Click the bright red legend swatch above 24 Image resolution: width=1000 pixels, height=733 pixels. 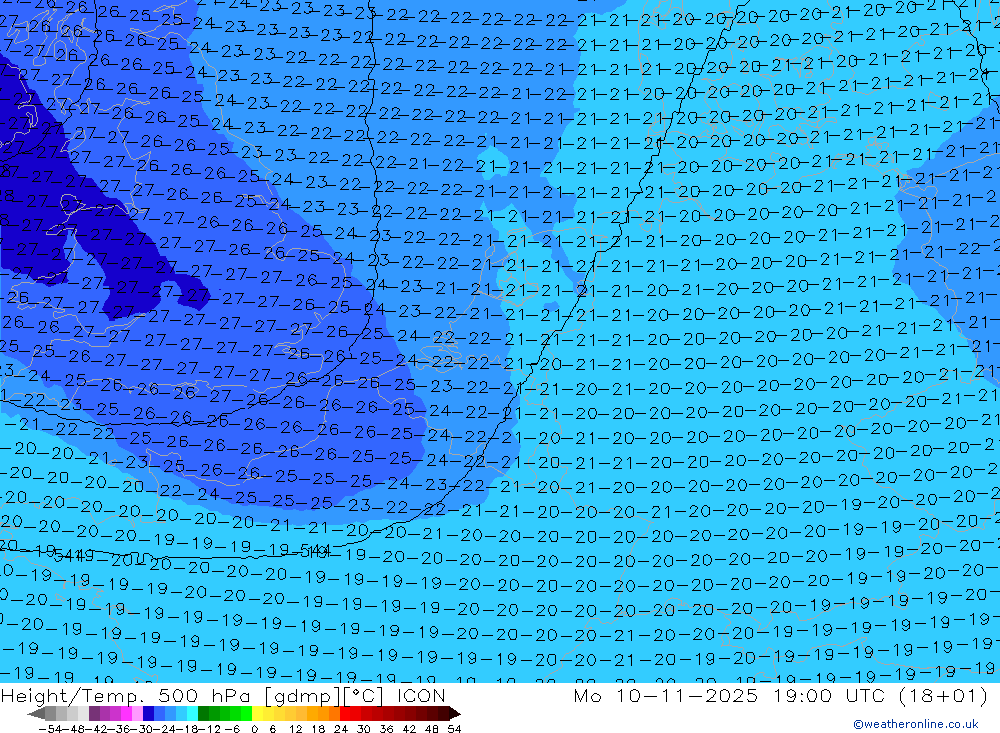(345, 714)
